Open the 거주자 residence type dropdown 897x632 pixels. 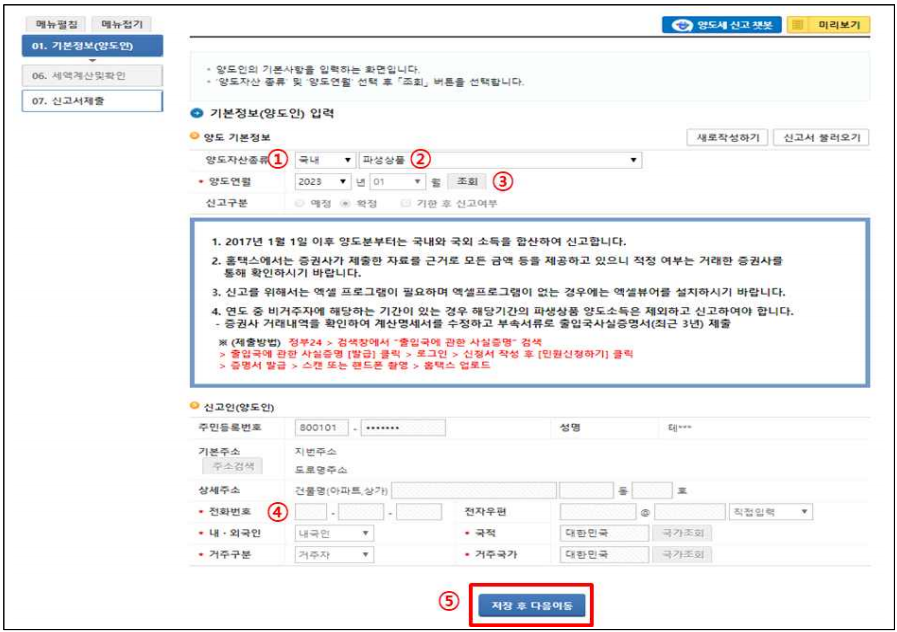[x=336, y=553]
